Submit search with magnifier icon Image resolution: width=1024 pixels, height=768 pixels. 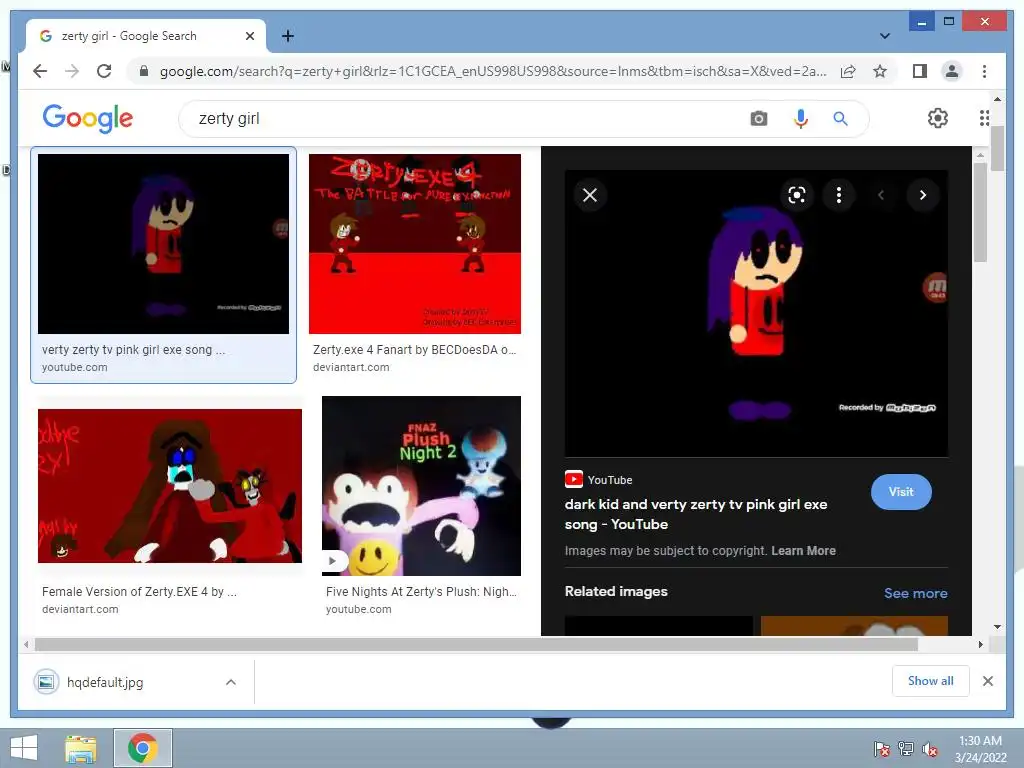(x=840, y=119)
